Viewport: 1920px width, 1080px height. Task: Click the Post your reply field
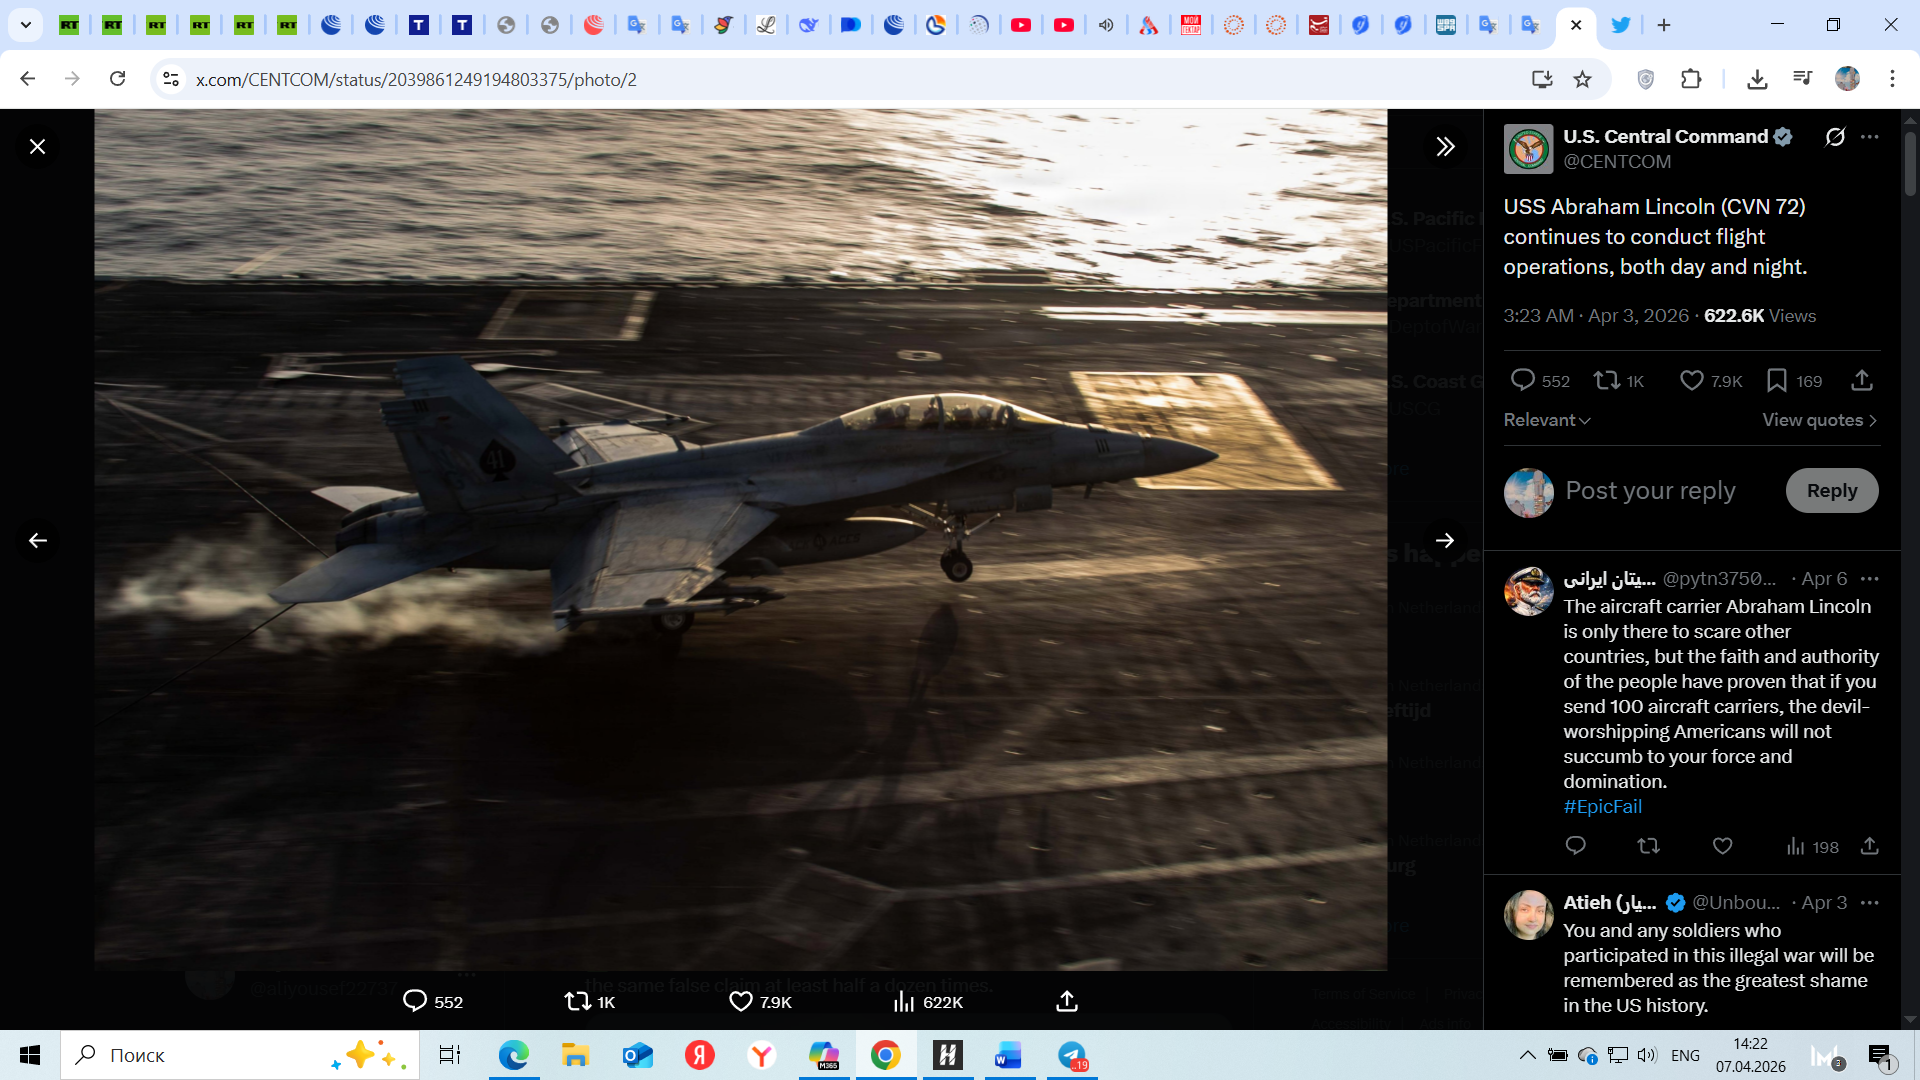1650,491
